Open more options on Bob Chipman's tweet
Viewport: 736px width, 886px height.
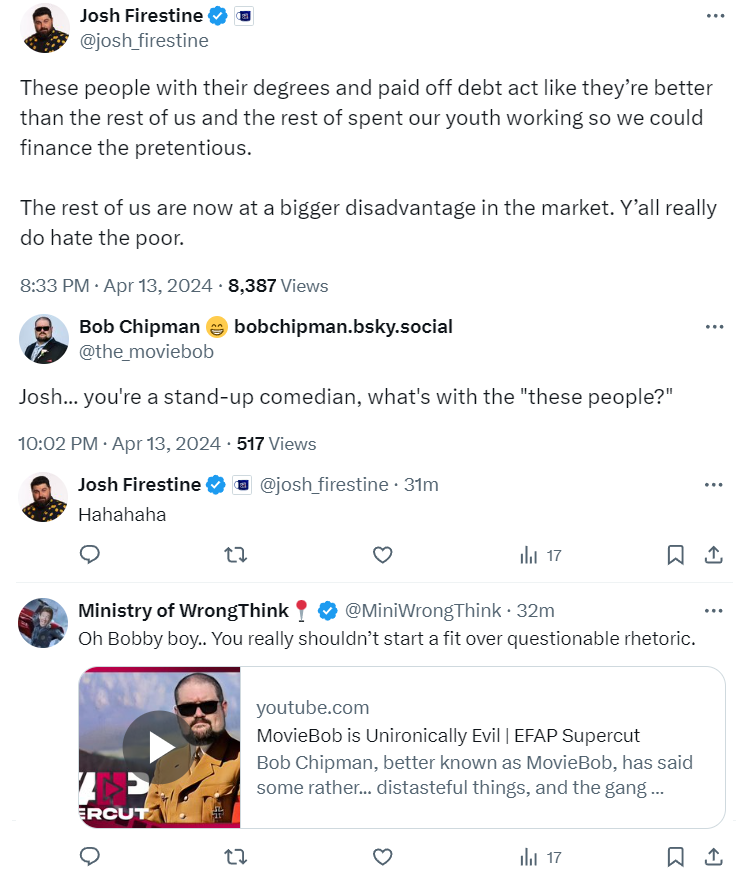pyautogui.click(x=714, y=327)
